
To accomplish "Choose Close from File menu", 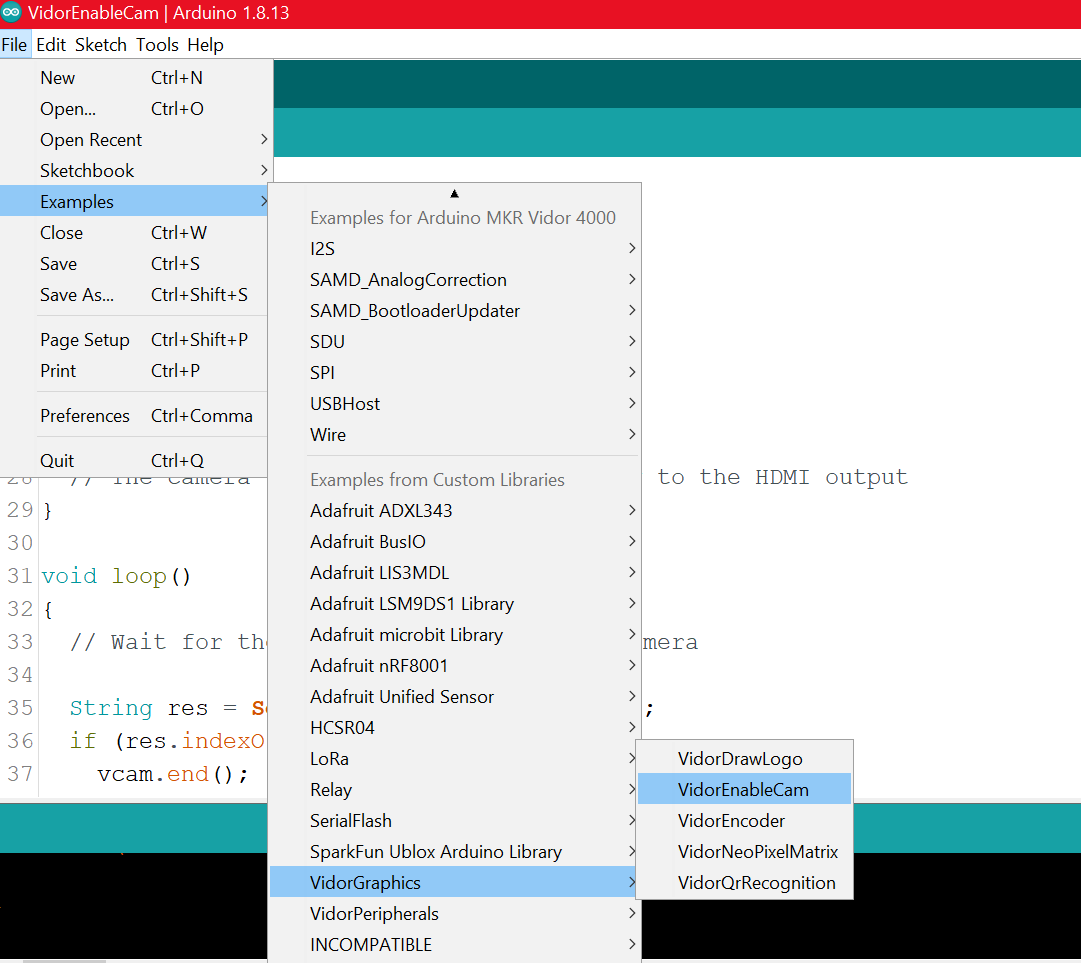I will pos(134,233).
